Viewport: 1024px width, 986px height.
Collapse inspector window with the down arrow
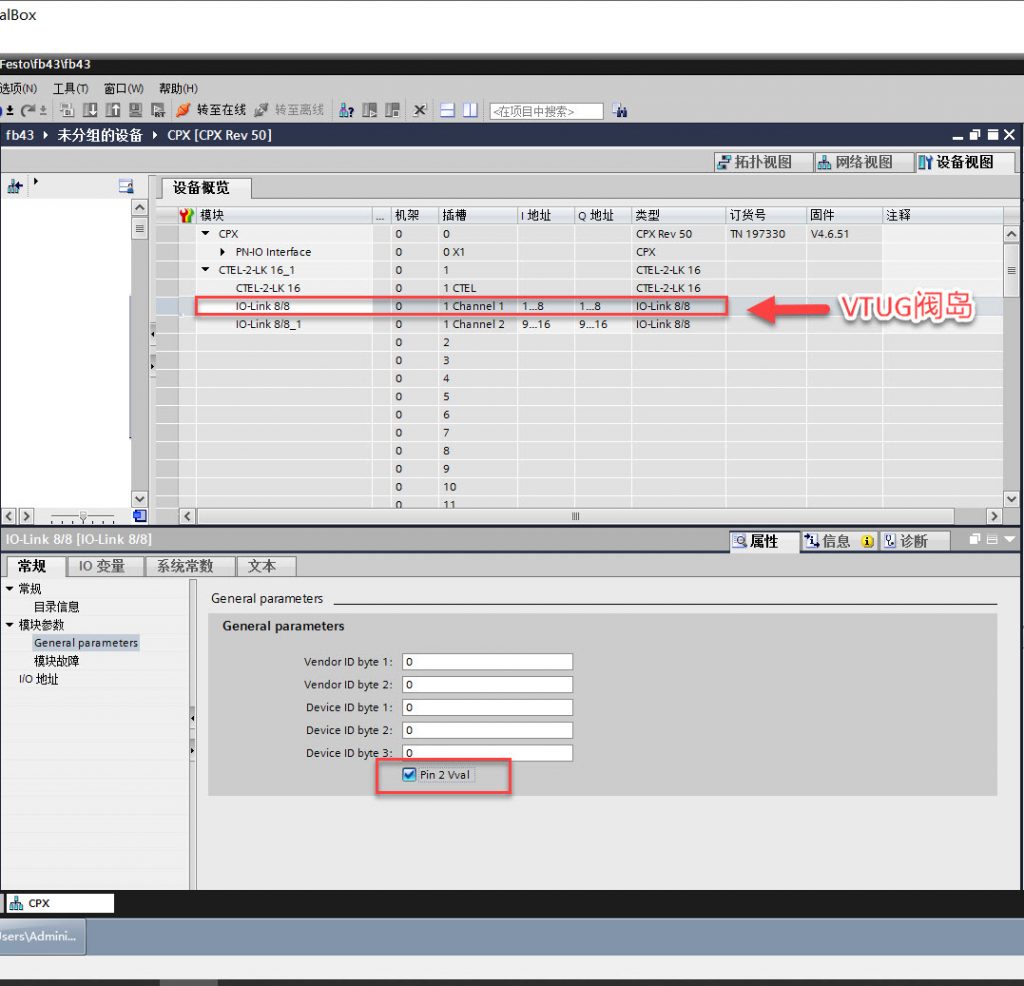click(x=1010, y=539)
